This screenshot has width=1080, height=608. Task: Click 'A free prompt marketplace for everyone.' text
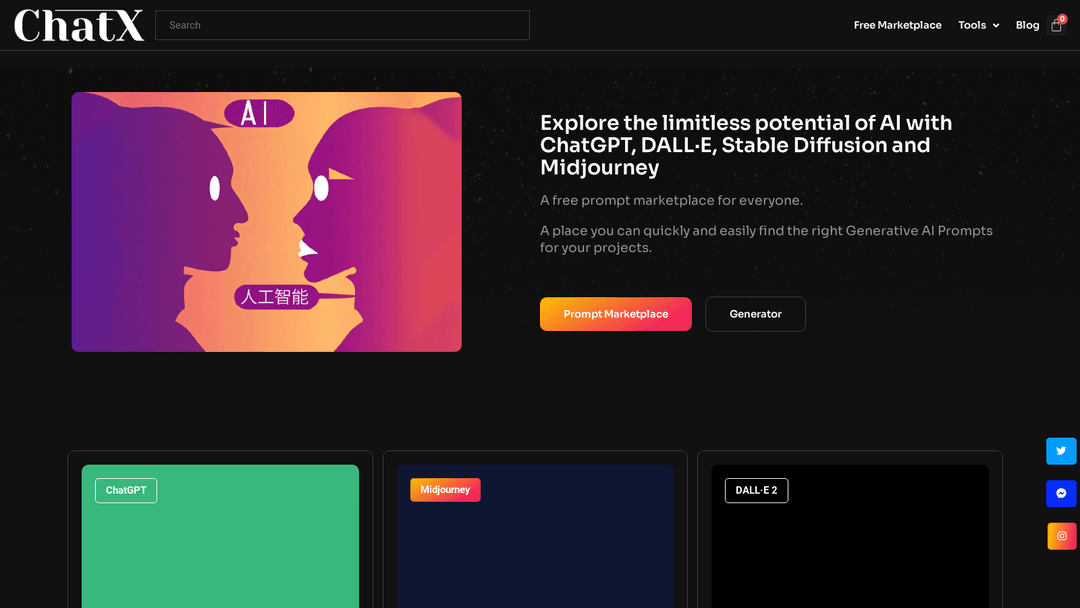pyautogui.click(x=672, y=200)
